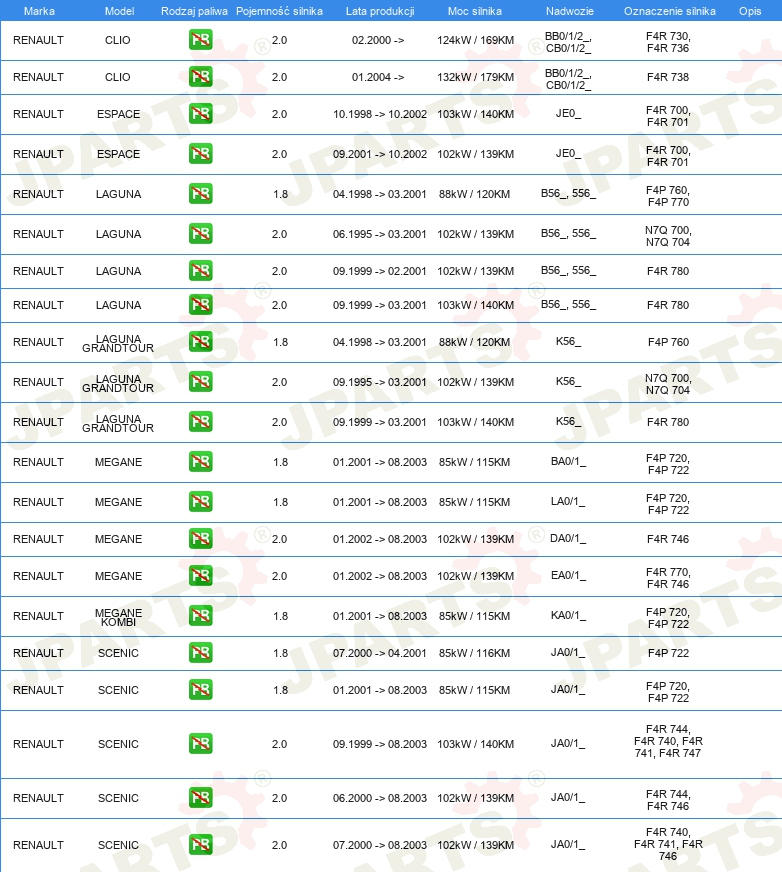Select production date 02.2000 -> cell

click(x=378, y=41)
